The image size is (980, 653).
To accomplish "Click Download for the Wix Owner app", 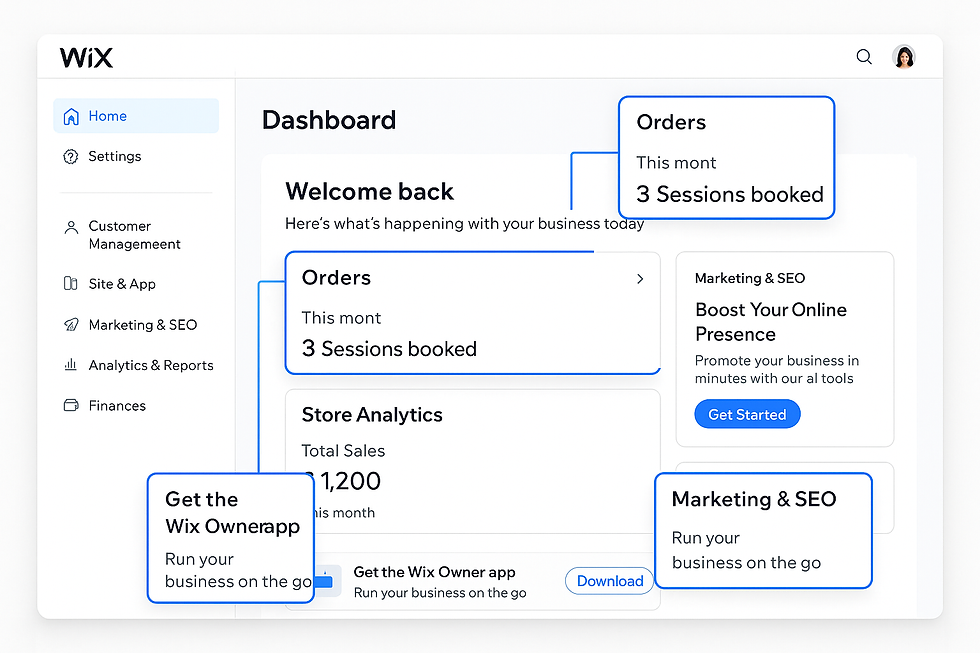I will pyautogui.click(x=609, y=581).
